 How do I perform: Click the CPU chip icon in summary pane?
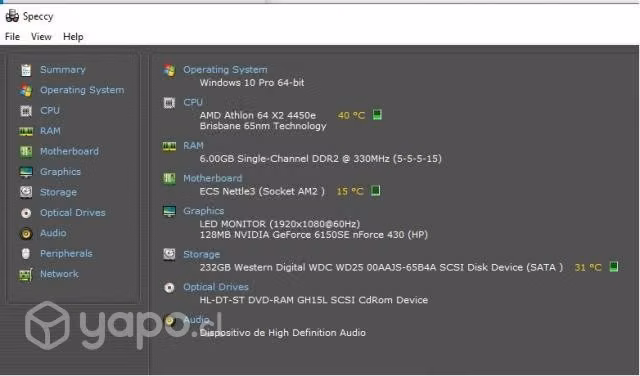tap(169, 102)
